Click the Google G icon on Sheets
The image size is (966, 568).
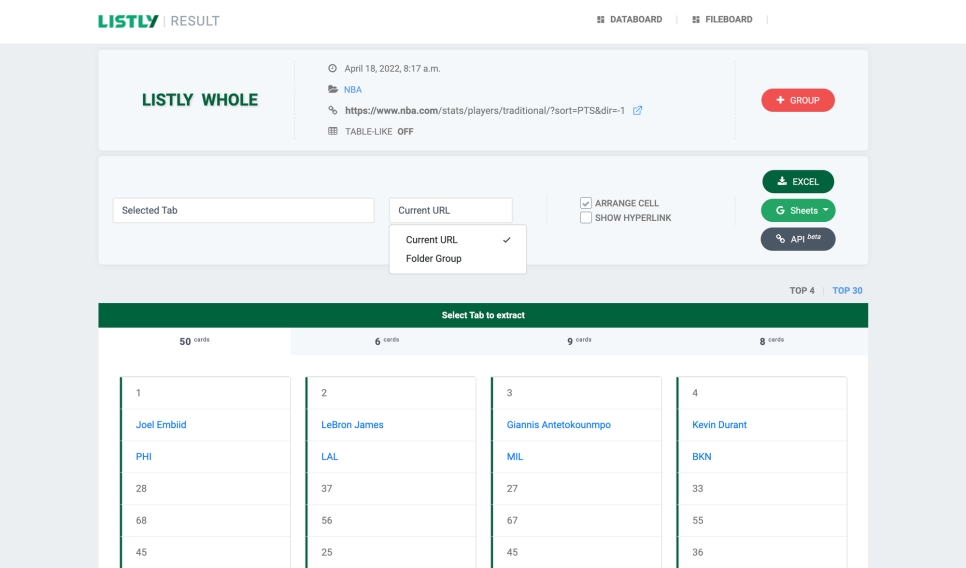point(780,210)
